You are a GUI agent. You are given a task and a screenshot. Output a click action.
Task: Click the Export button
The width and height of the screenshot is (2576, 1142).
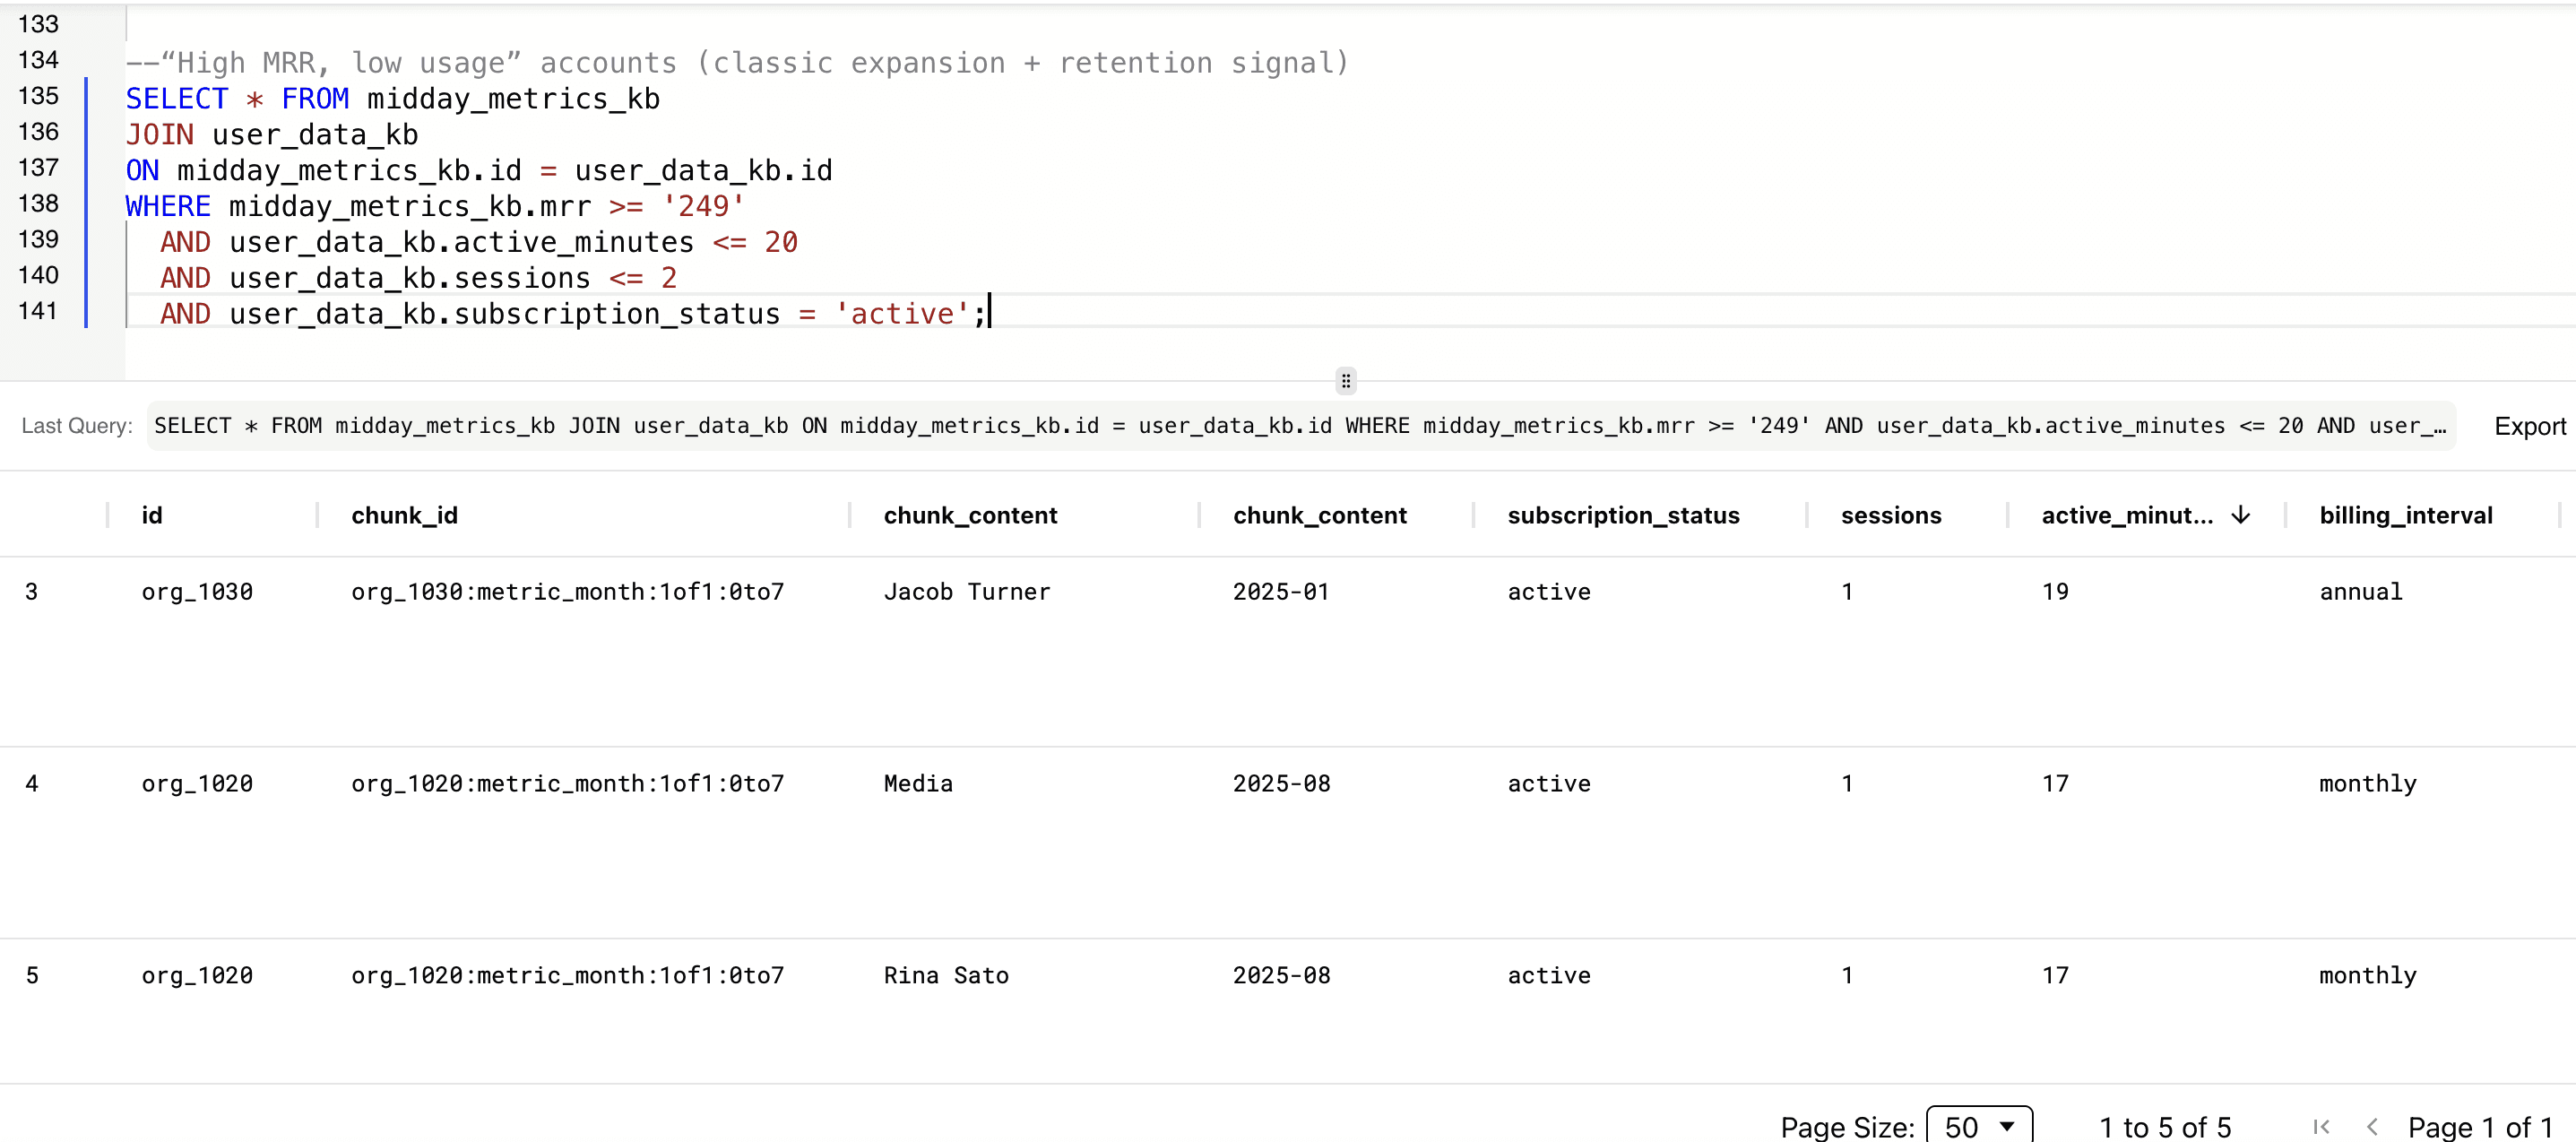[2529, 427]
